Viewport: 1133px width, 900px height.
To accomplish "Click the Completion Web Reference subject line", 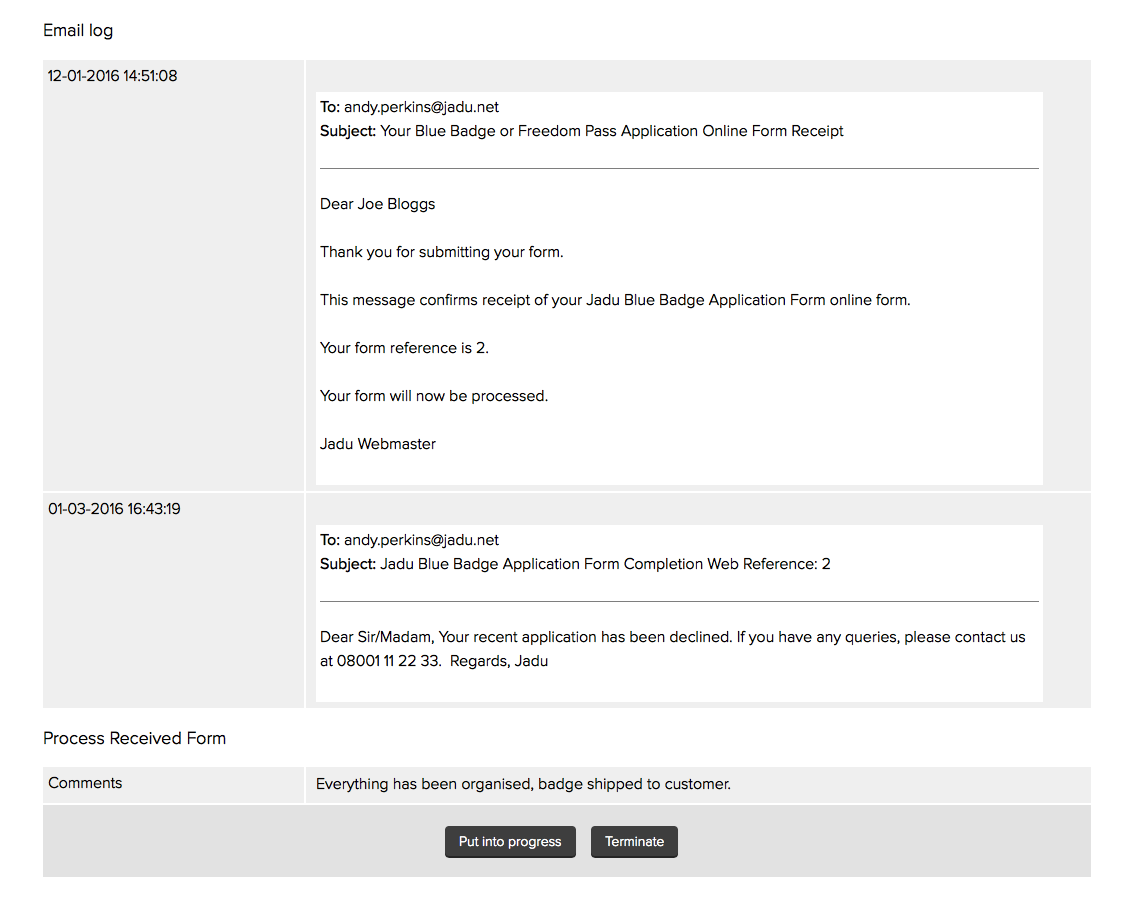I will coord(605,564).
